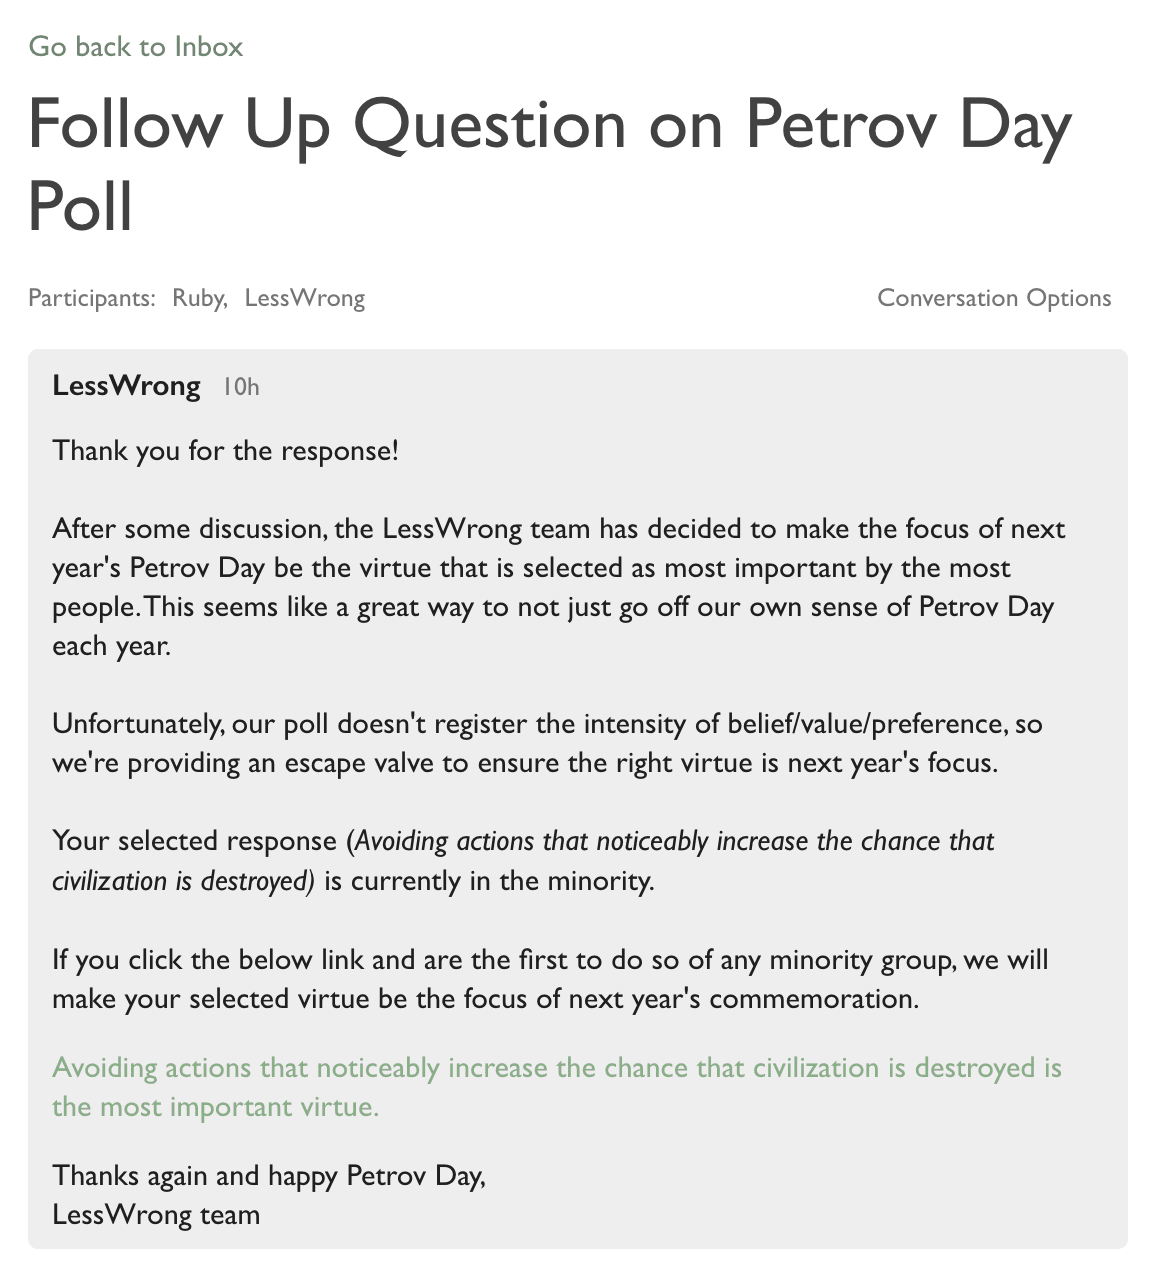The height and width of the screenshot is (1272, 1150).
Task: Open the LessWrong participant profile link
Action: pyautogui.click(x=304, y=298)
